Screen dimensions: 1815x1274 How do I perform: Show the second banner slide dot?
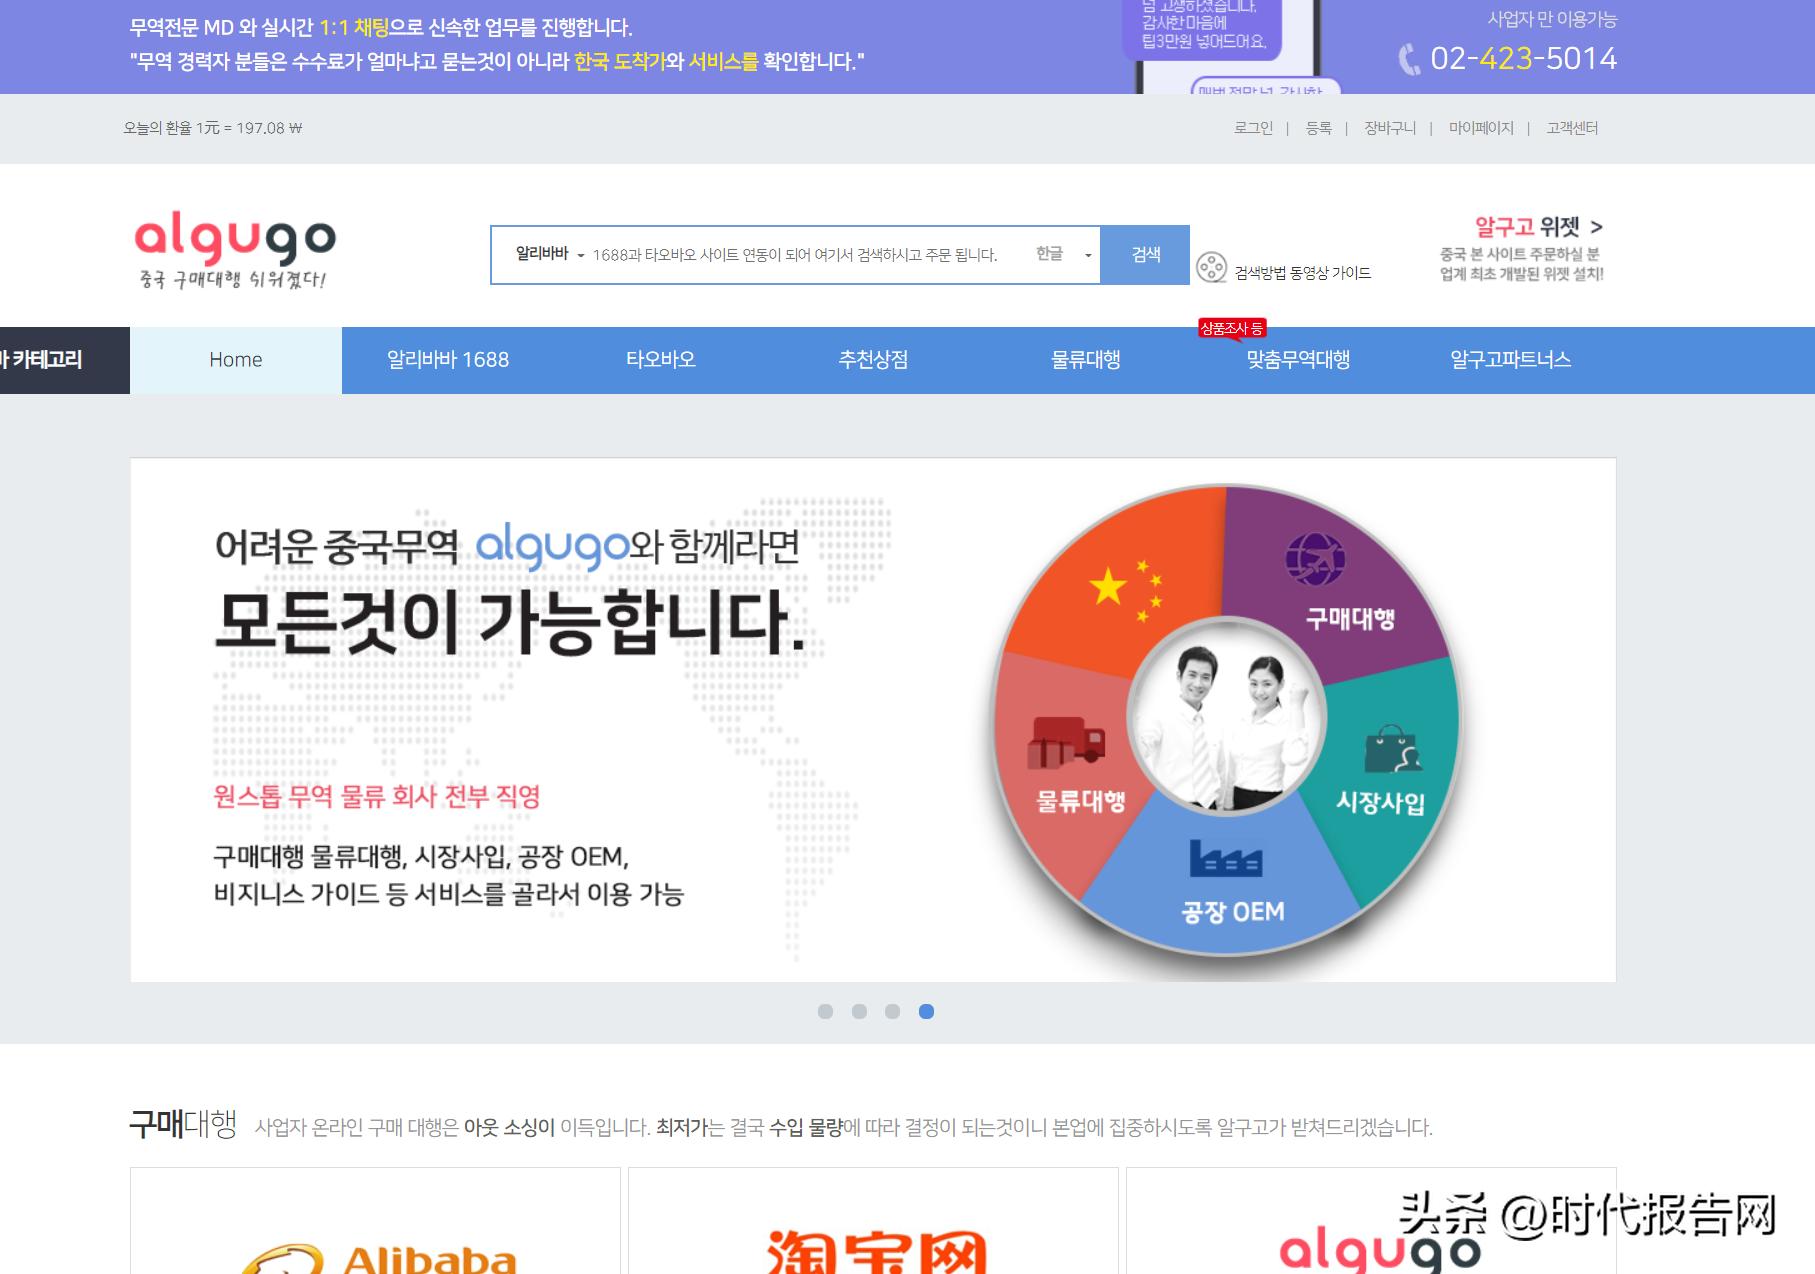(859, 1011)
